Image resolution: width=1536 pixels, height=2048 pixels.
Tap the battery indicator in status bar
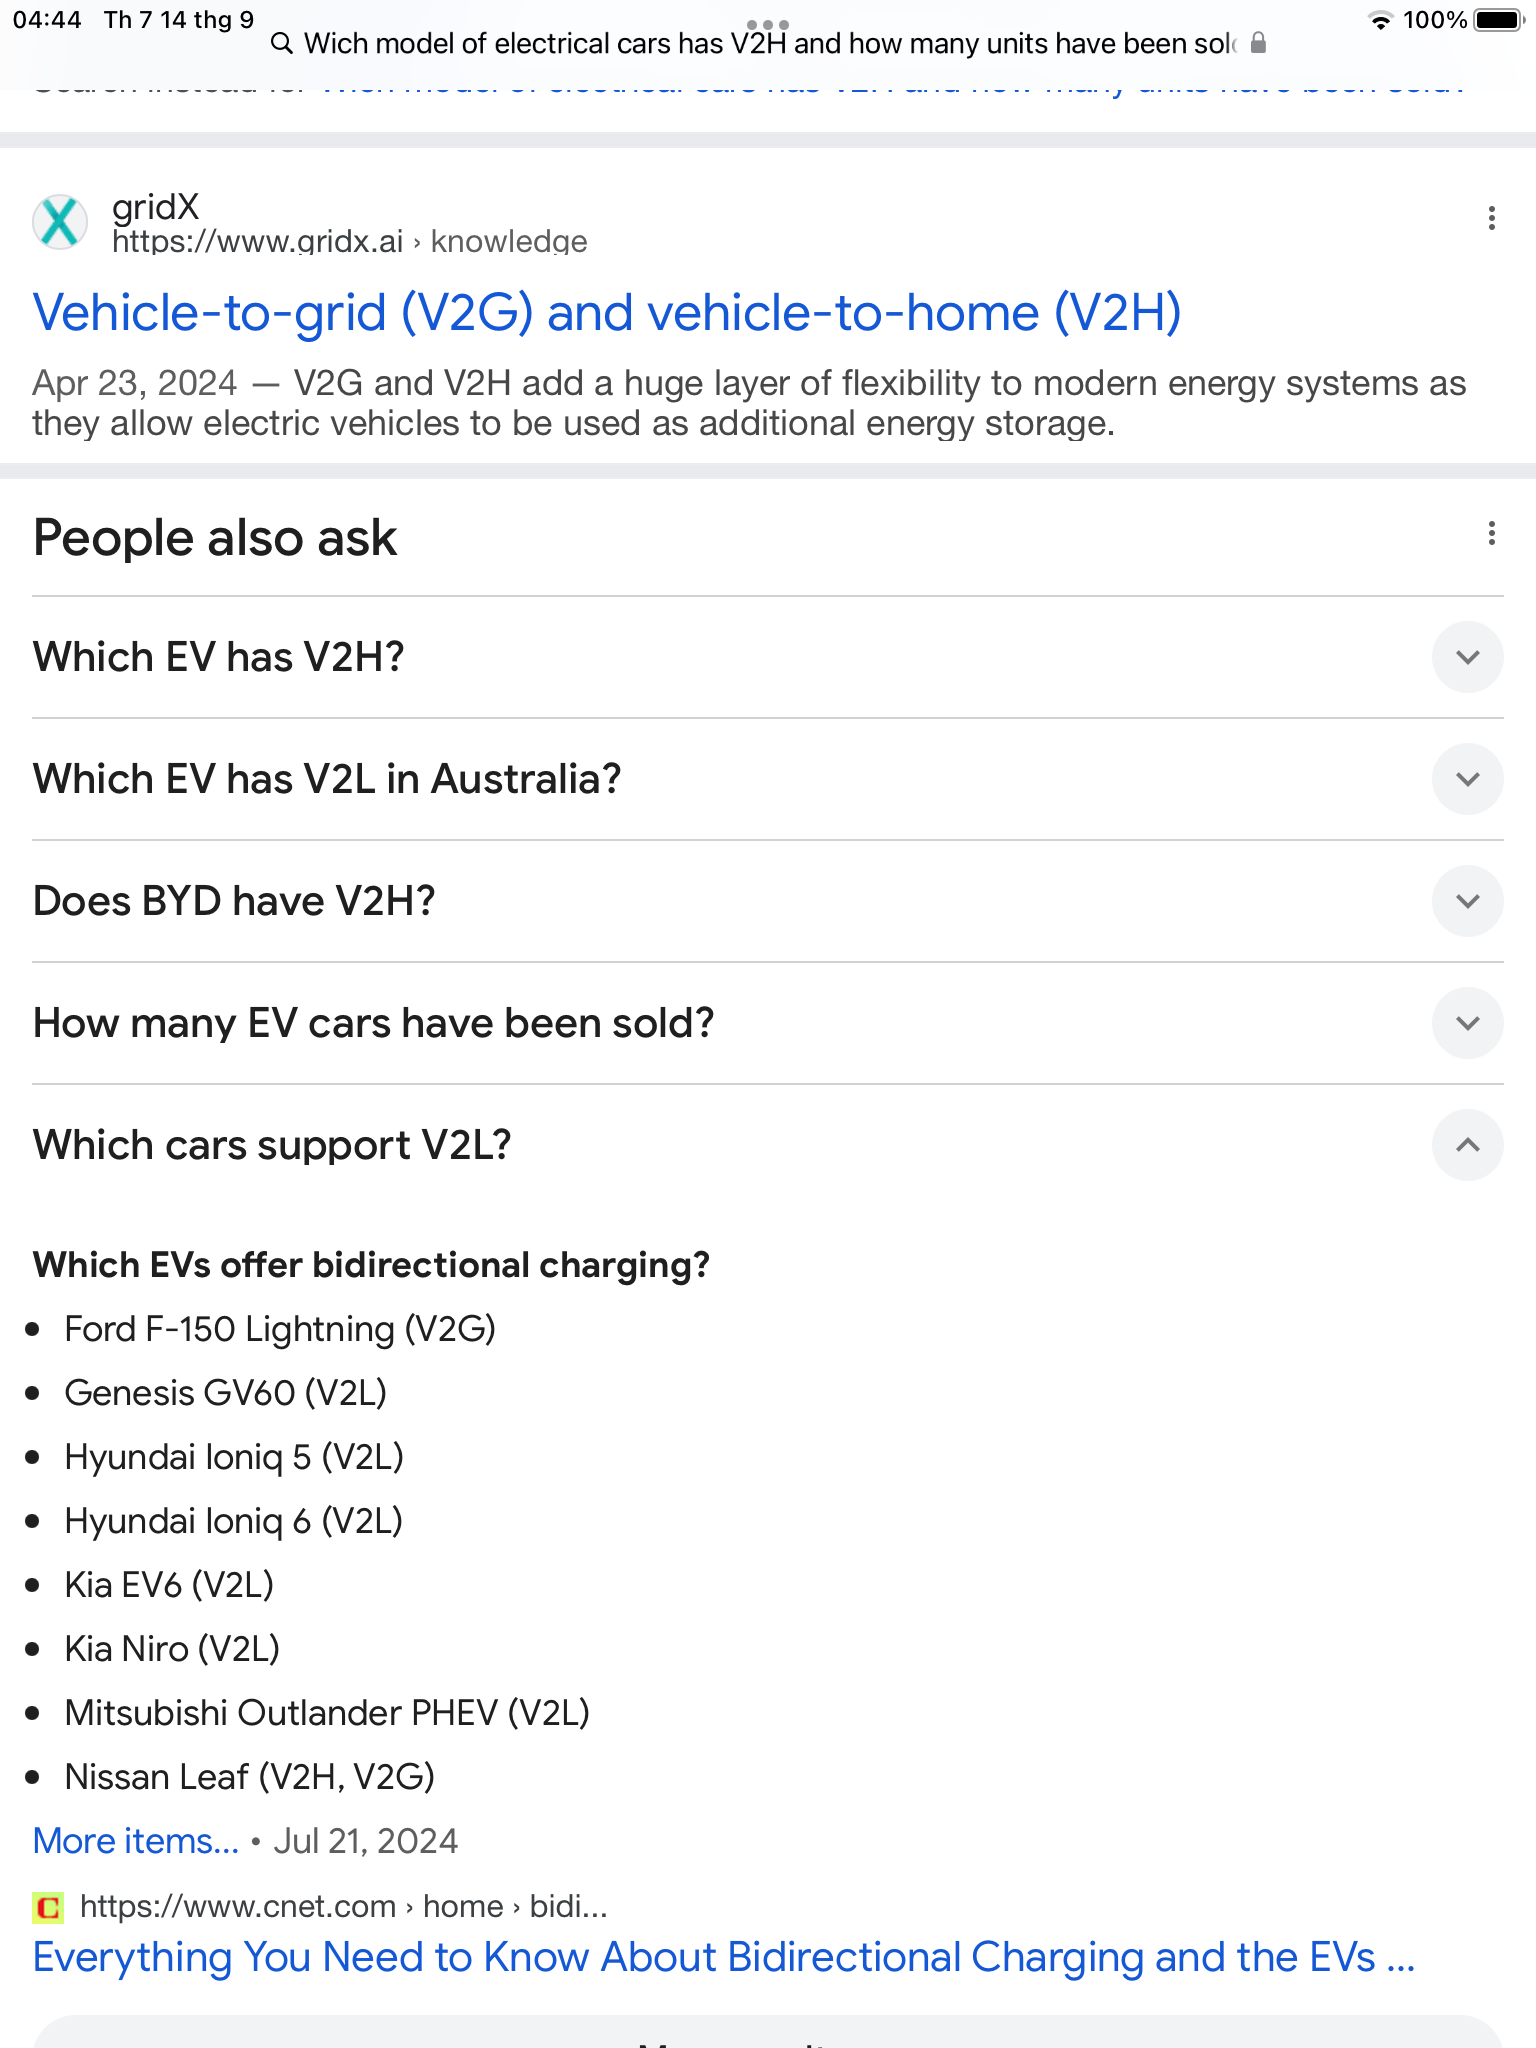pos(1497,21)
